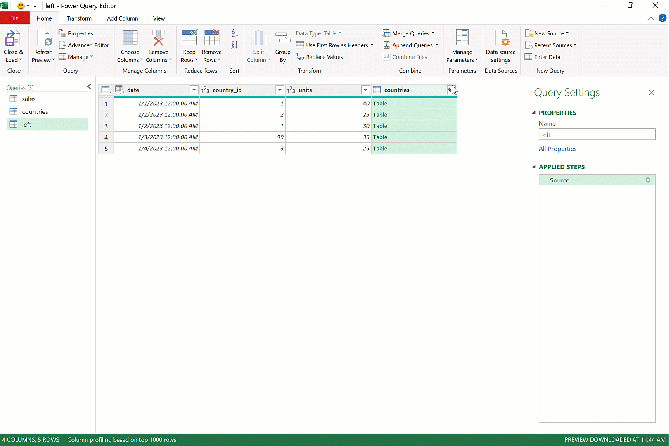The image size is (669, 446).
Task: Open the date column filter dropdown
Action: tap(194, 90)
